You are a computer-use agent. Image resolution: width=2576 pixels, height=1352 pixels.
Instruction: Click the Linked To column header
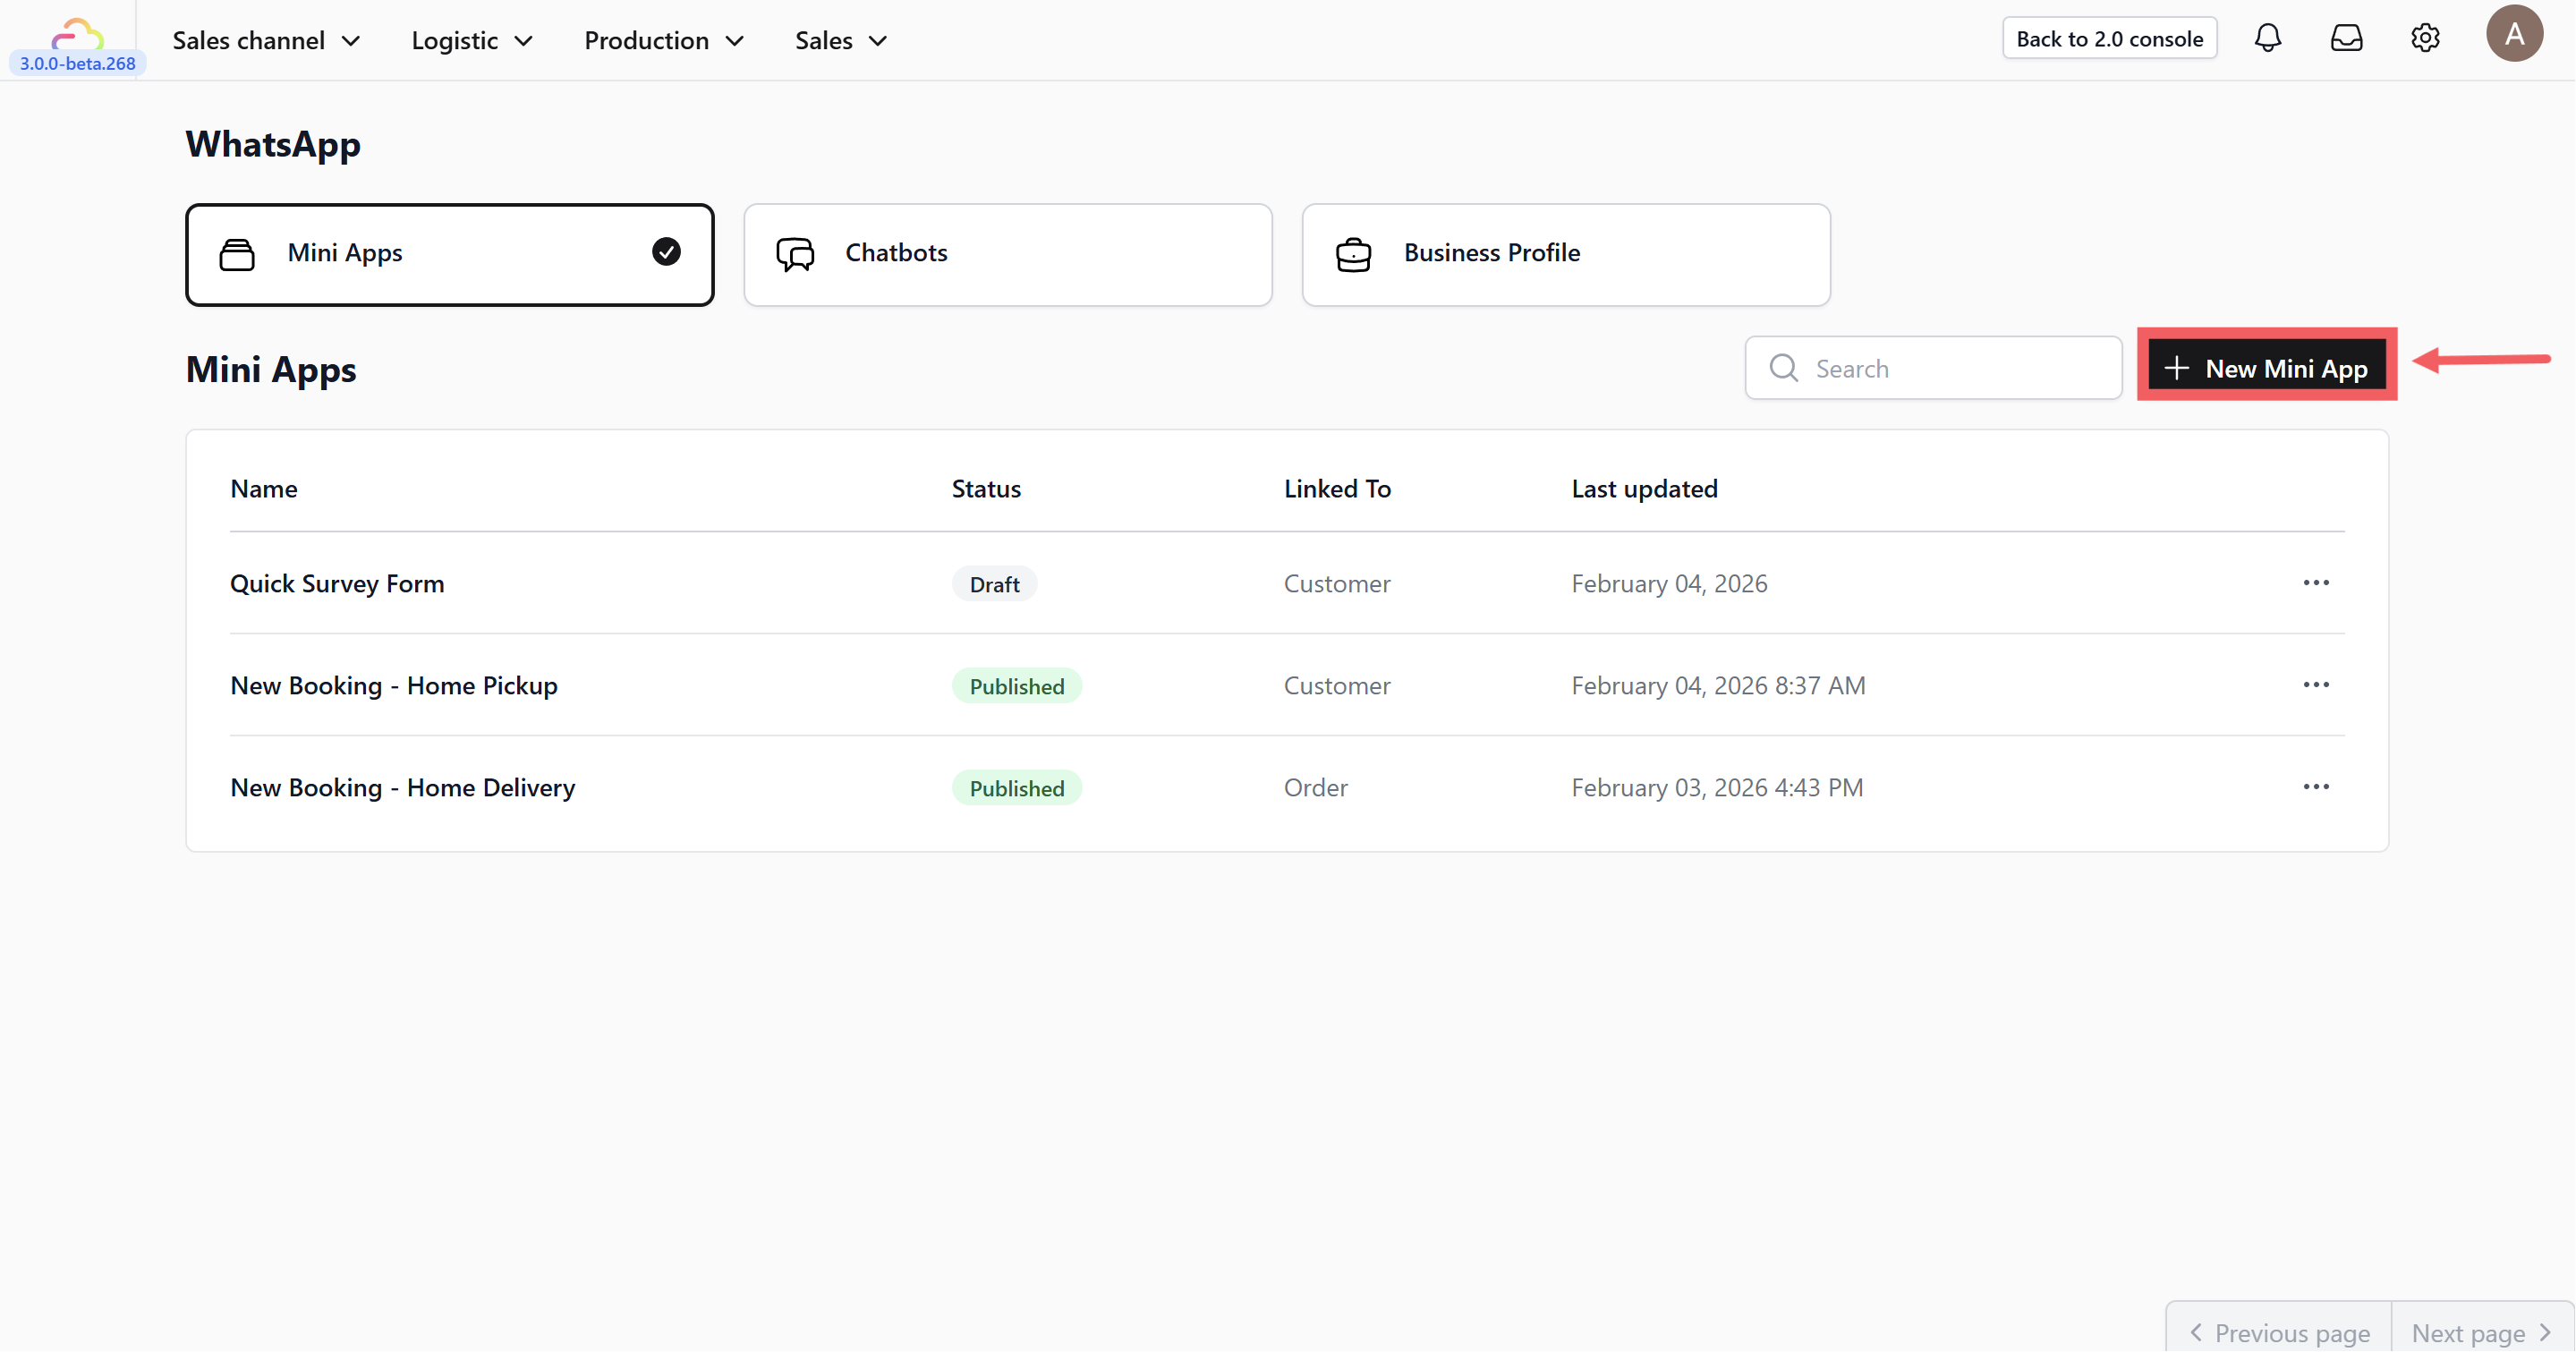point(1337,488)
